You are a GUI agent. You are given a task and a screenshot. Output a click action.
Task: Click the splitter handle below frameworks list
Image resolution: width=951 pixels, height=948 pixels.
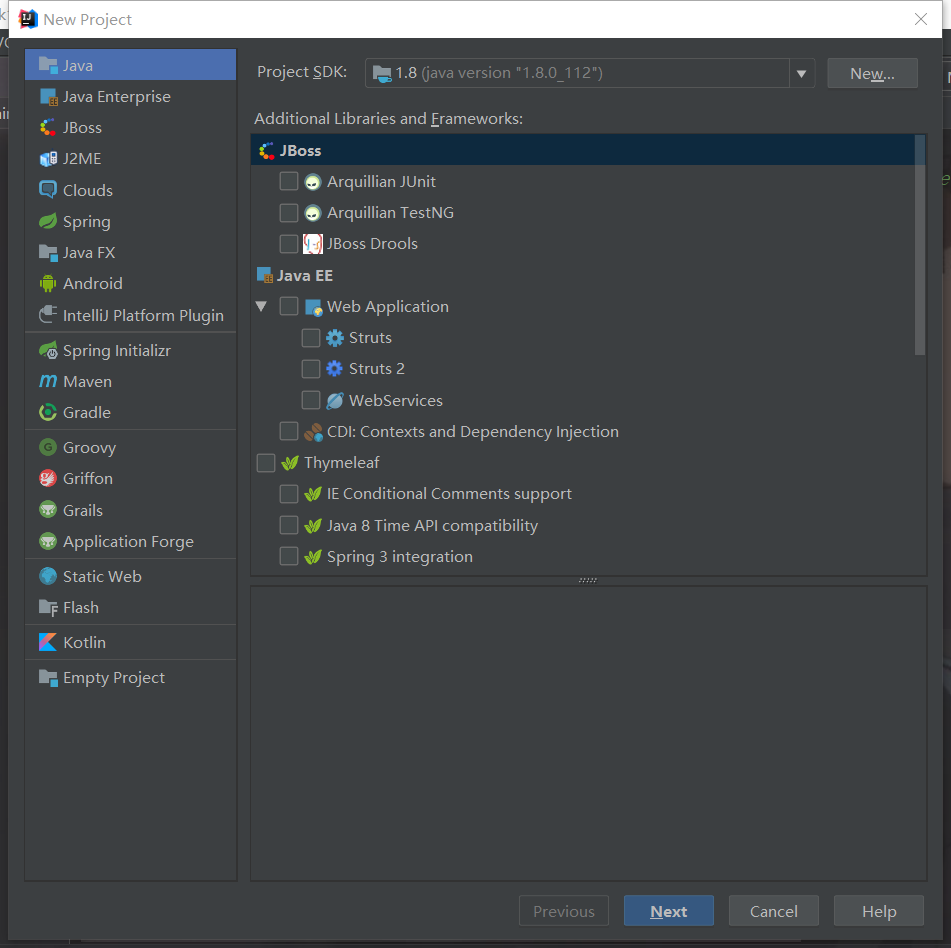pos(588,580)
